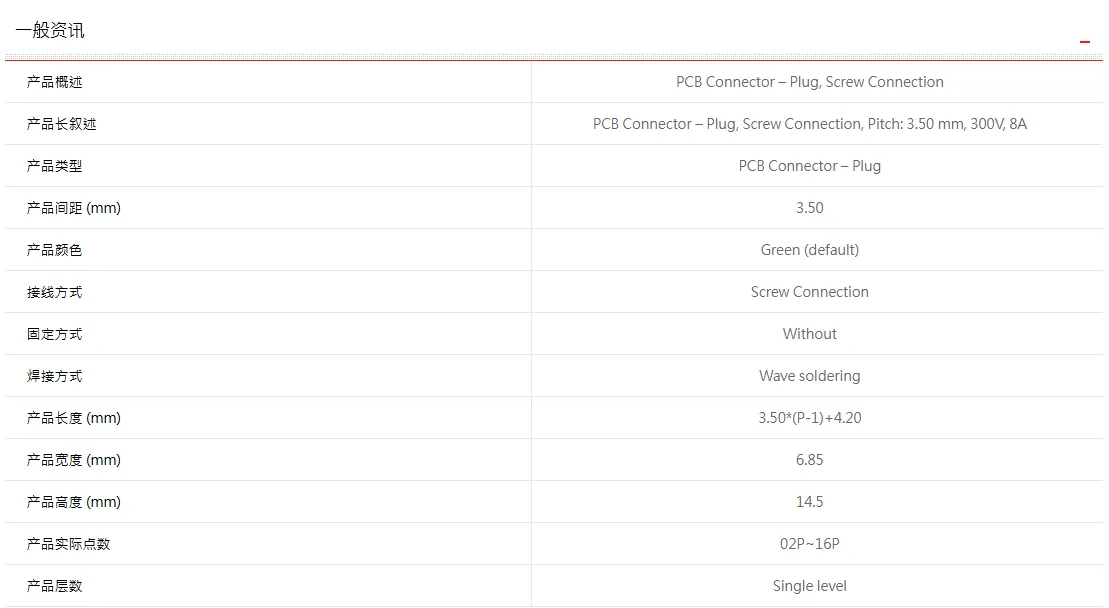This screenshot has height=608, width=1109.
Task: Collapse the 一般资讯 section with red minus icon
Action: 1084,42
